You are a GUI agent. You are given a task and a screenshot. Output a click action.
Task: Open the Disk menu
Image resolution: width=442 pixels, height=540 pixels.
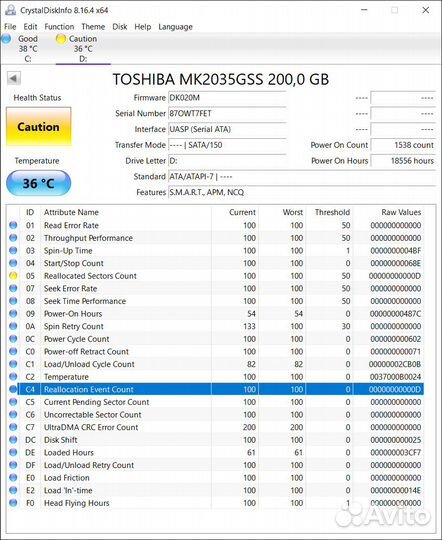(120, 27)
